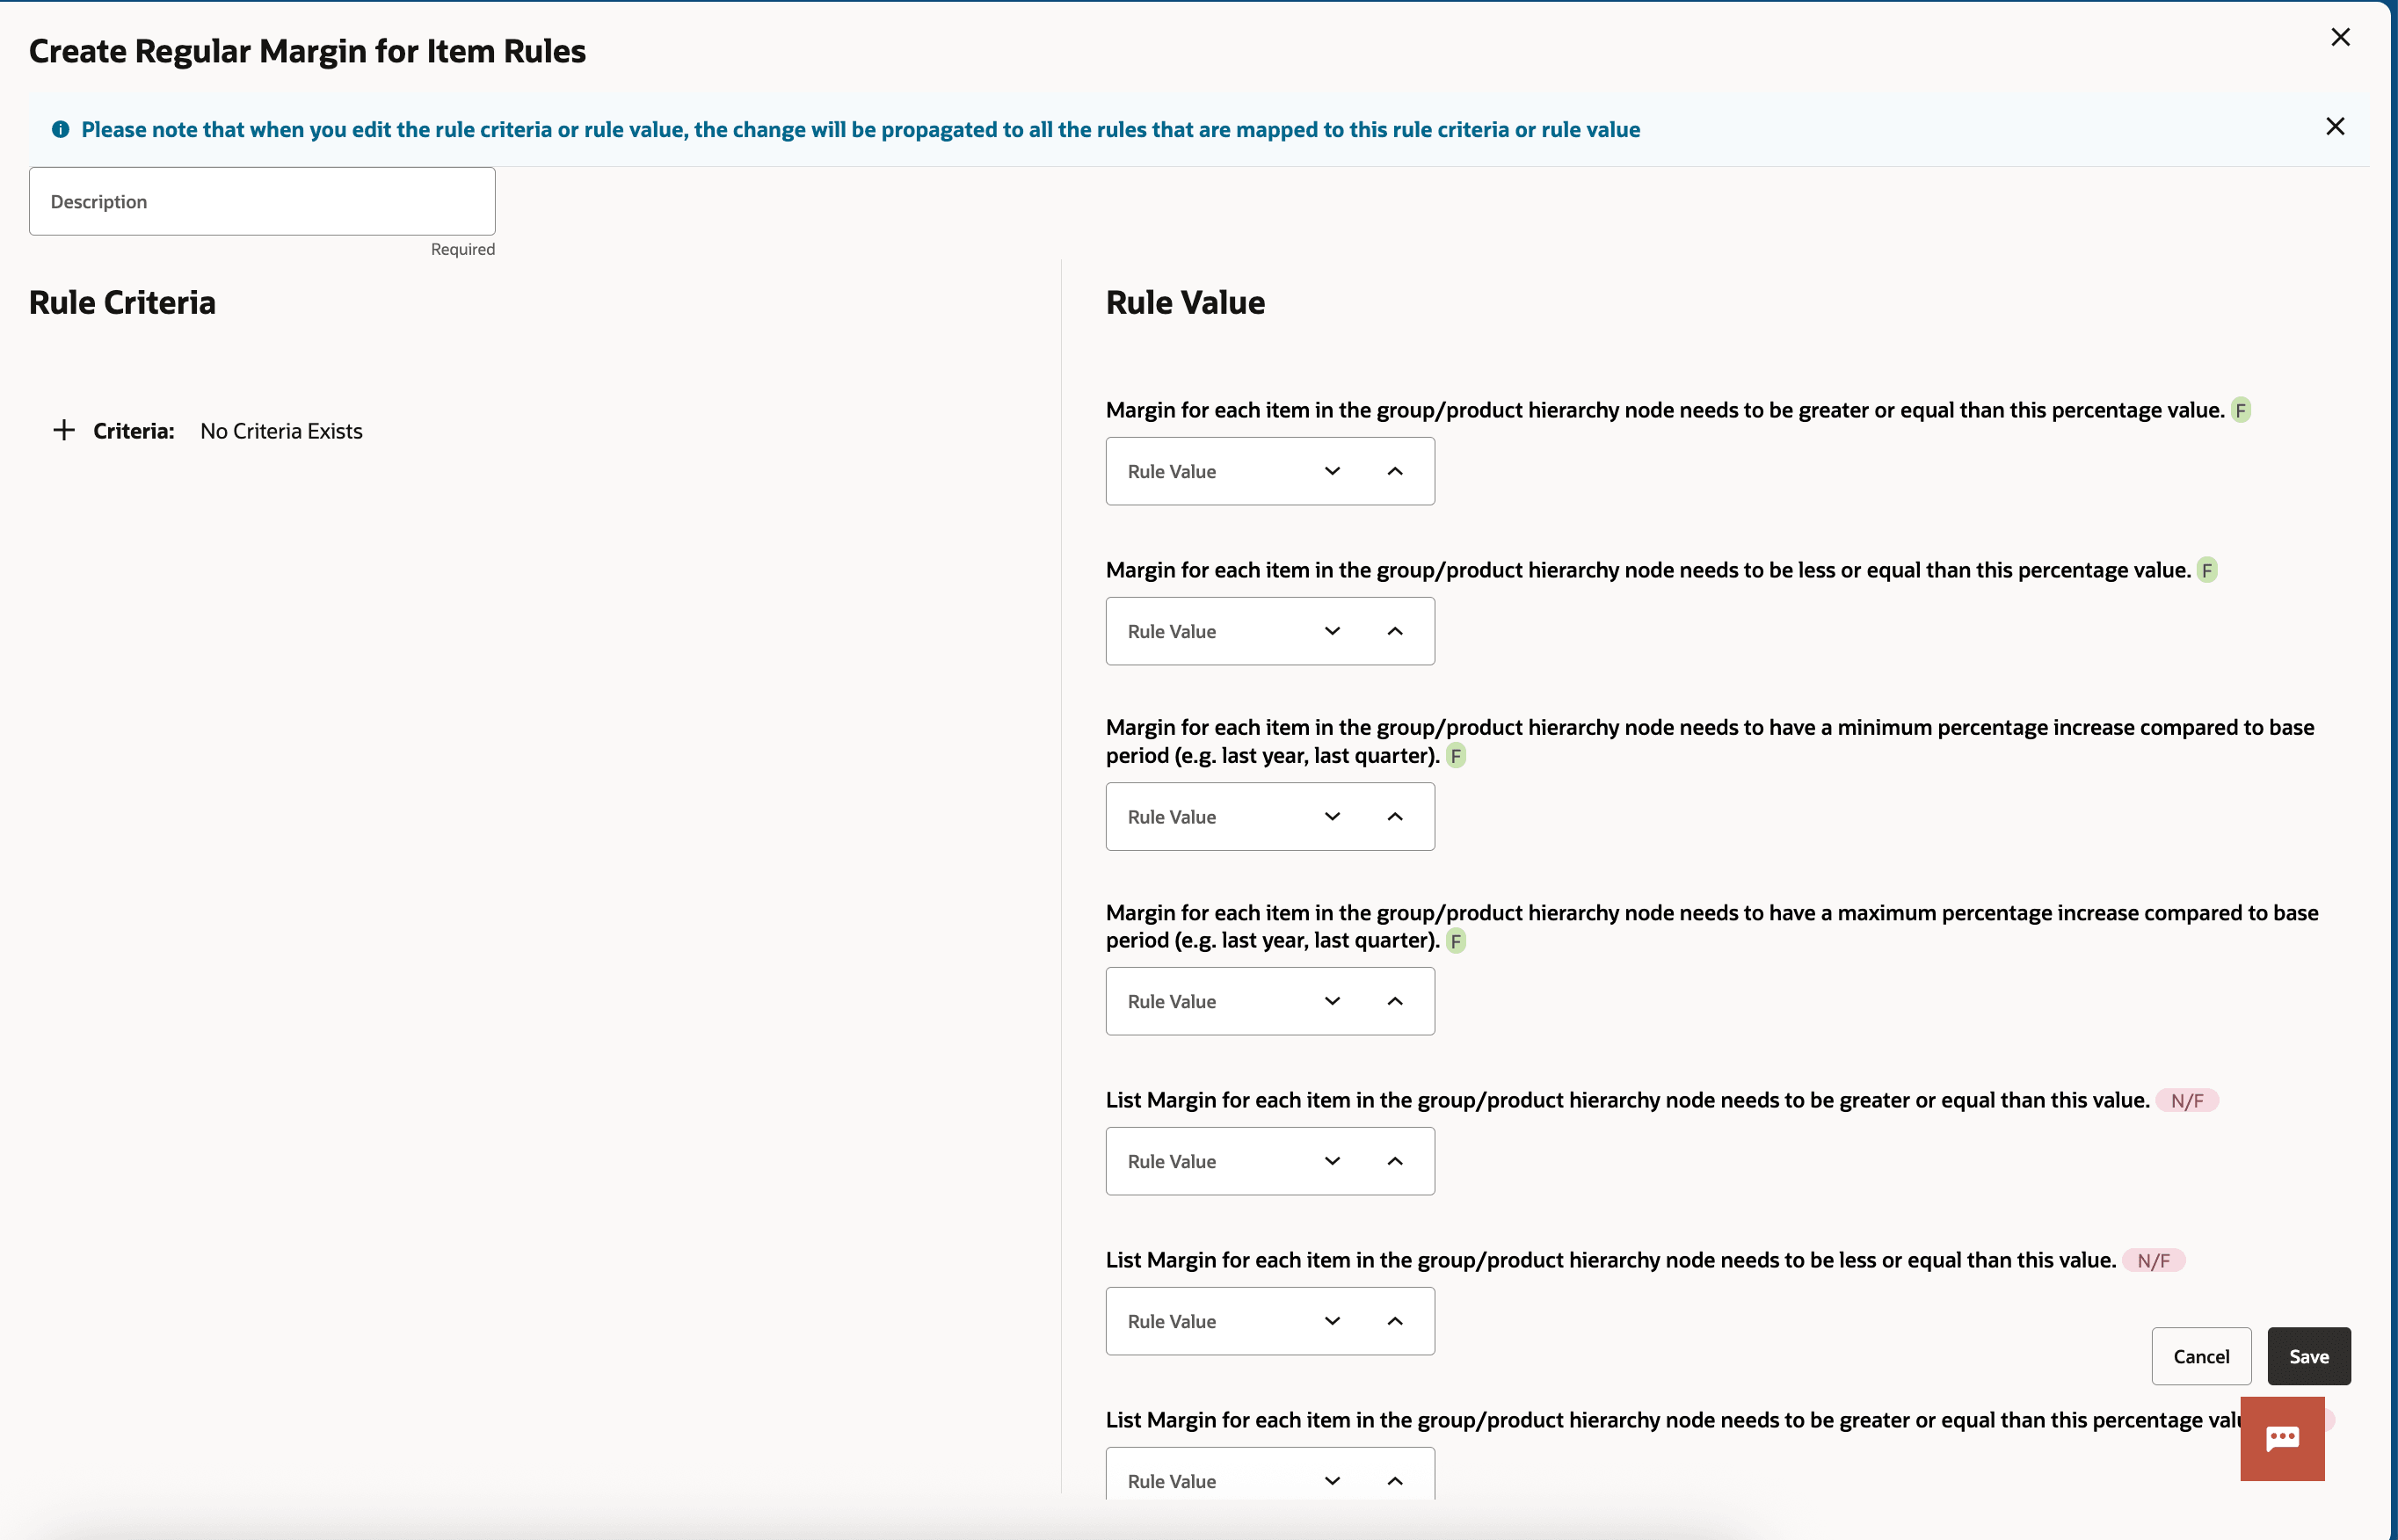Click the N/F badge on List Margin greater-or-equal value rule
2398x1540 pixels.
(2186, 1100)
